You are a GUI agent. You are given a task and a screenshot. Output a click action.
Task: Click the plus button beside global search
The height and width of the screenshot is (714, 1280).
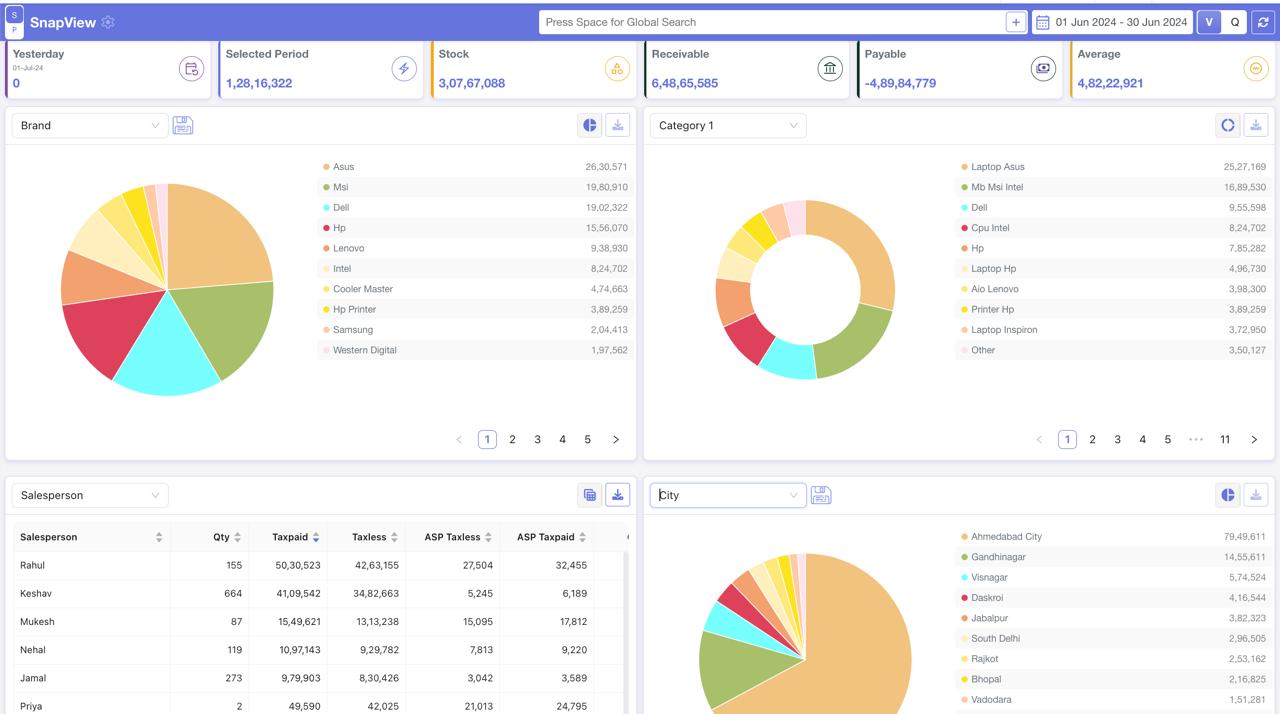click(x=1016, y=22)
